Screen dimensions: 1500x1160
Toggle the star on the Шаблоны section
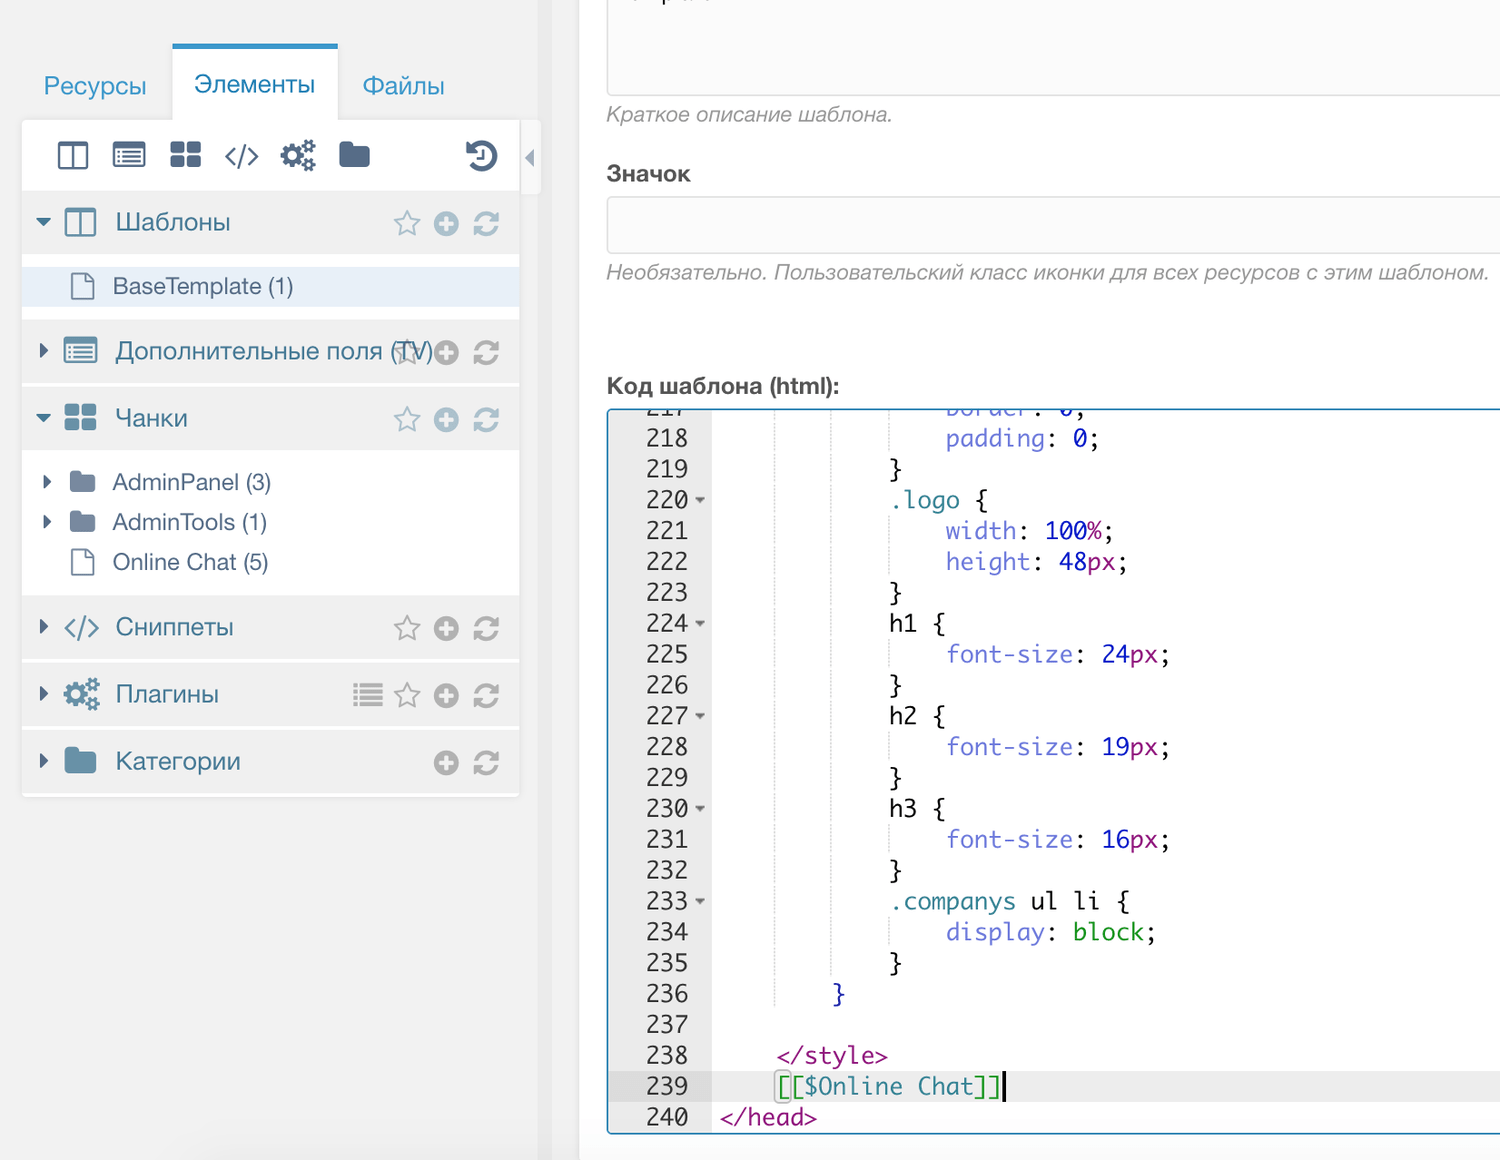[x=406, y=224]
